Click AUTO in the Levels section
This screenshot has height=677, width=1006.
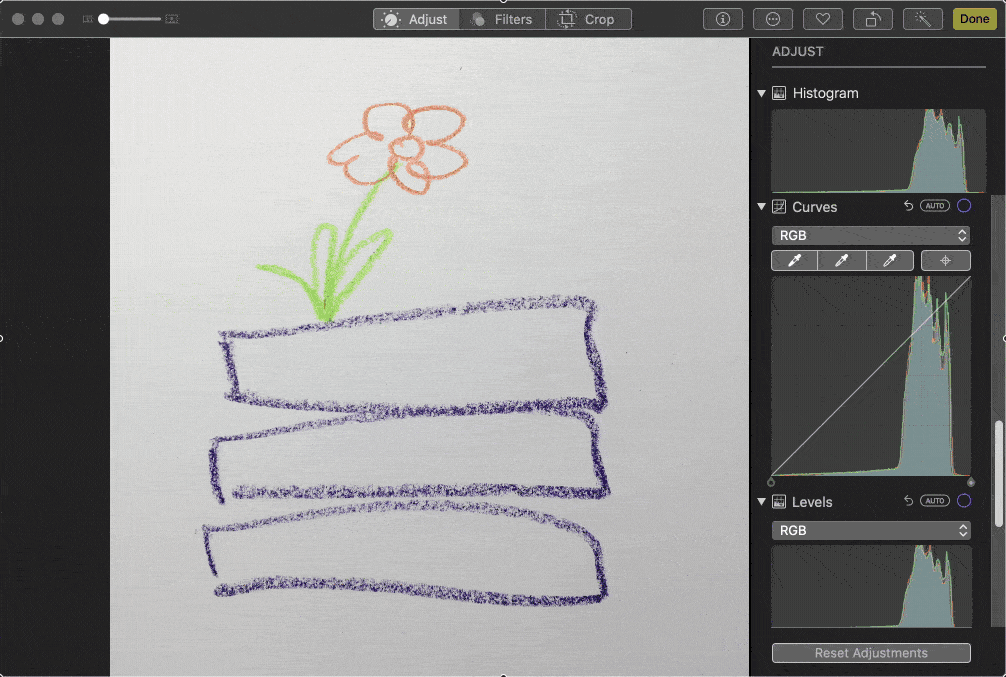935,501
